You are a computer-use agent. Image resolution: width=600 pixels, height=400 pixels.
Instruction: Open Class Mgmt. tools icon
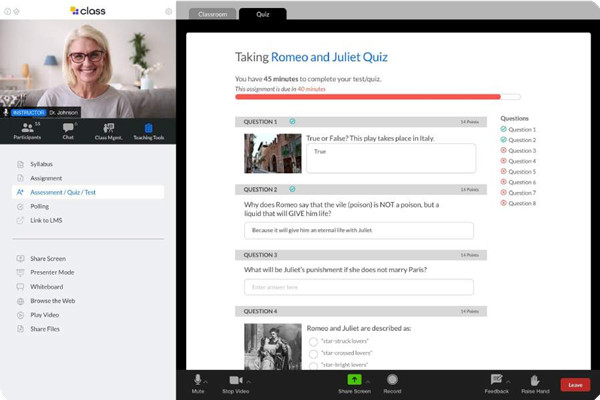click(107, 129)
